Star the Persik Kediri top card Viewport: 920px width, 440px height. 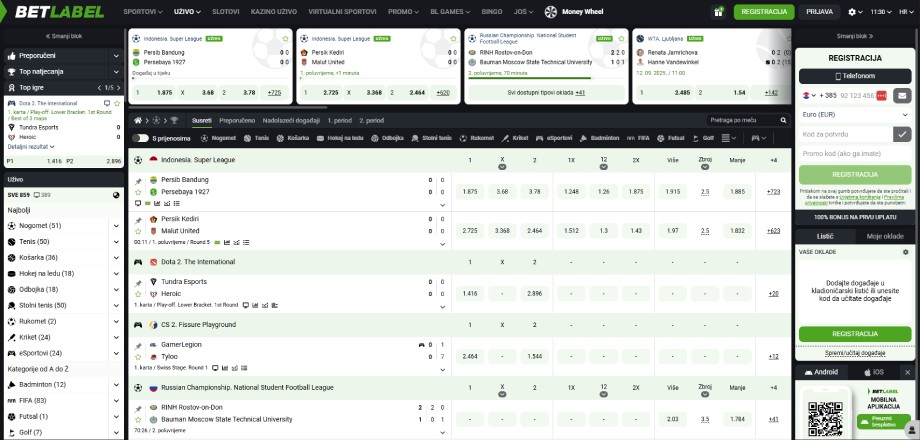tap(454, 39)
